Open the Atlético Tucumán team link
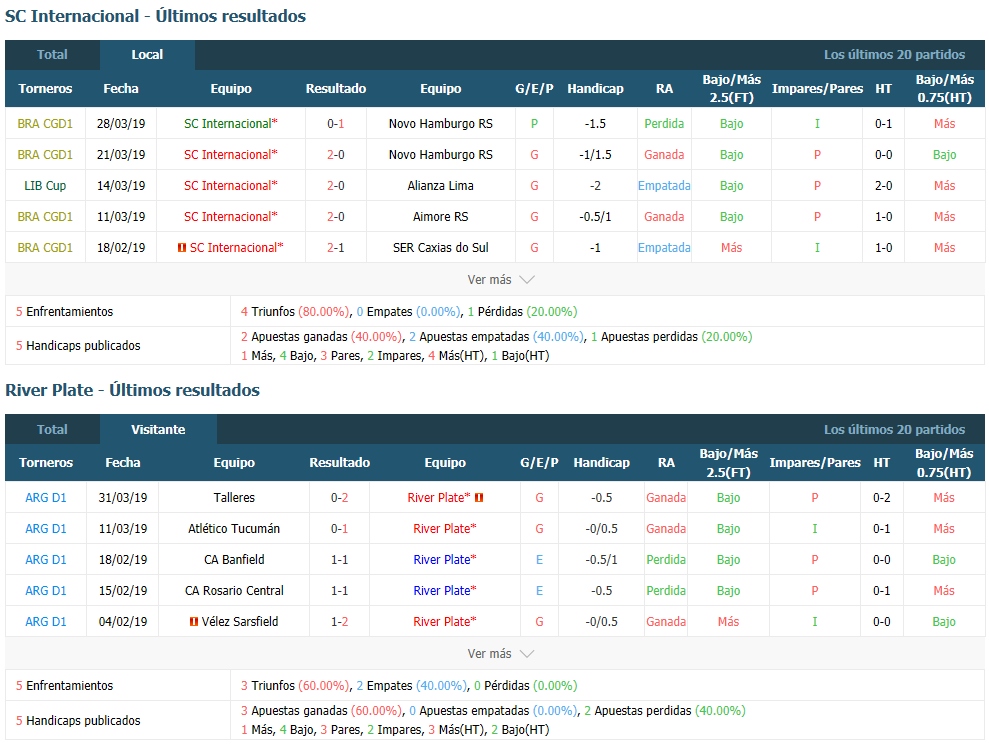 point(234,529)
